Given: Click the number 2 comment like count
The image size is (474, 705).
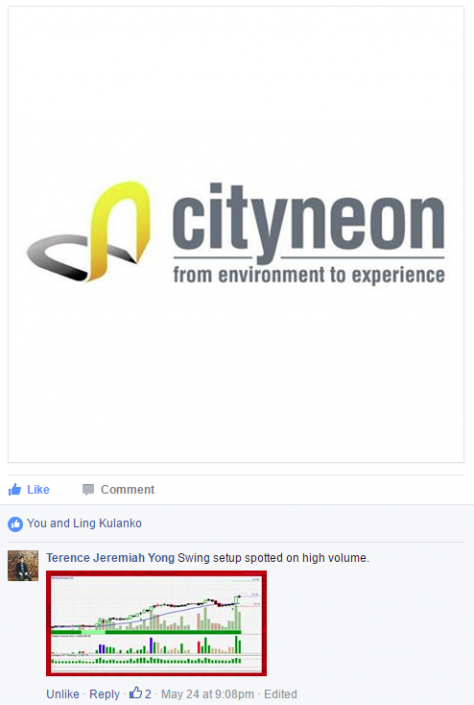Looking at the screenshot, I should (x=148, y=694).
